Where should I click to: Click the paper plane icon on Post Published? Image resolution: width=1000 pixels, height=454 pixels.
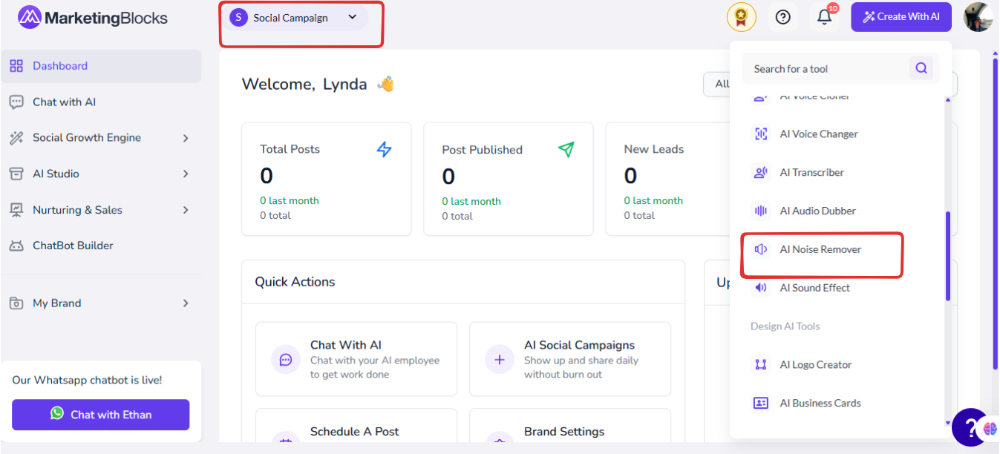click(566, 149)
